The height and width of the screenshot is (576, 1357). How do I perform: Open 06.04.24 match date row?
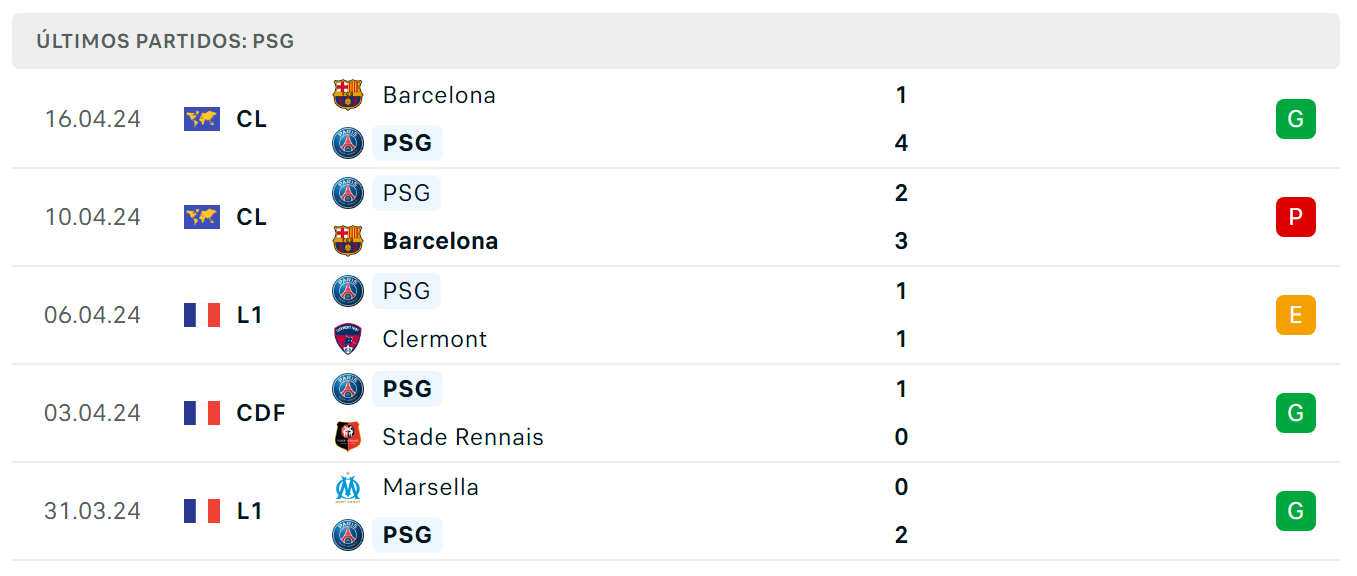(676, 315)
